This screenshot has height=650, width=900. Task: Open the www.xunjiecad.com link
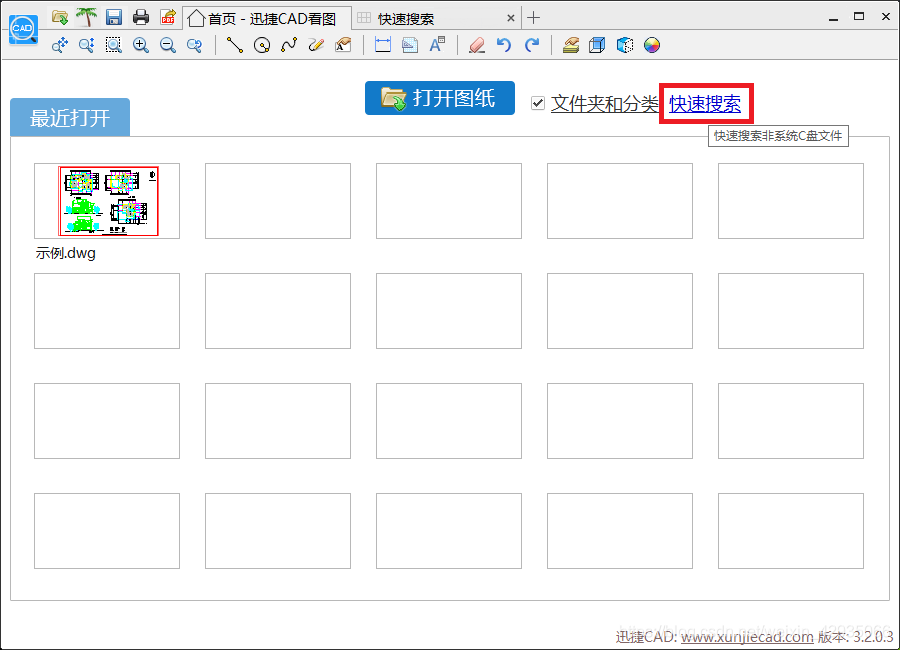click(x=747, y=637)
